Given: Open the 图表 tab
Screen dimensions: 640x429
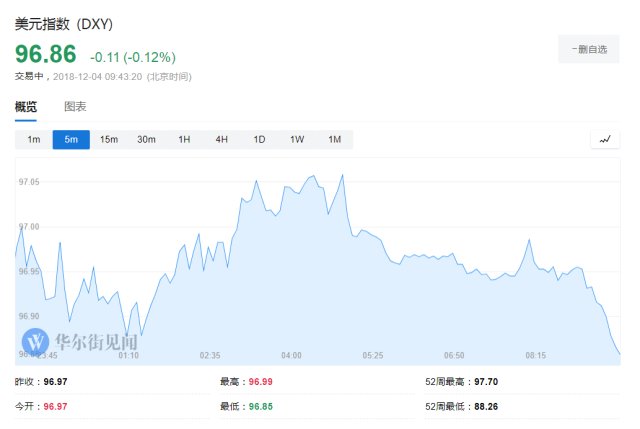Looking at the screenshot, I should tap(75, 107).
